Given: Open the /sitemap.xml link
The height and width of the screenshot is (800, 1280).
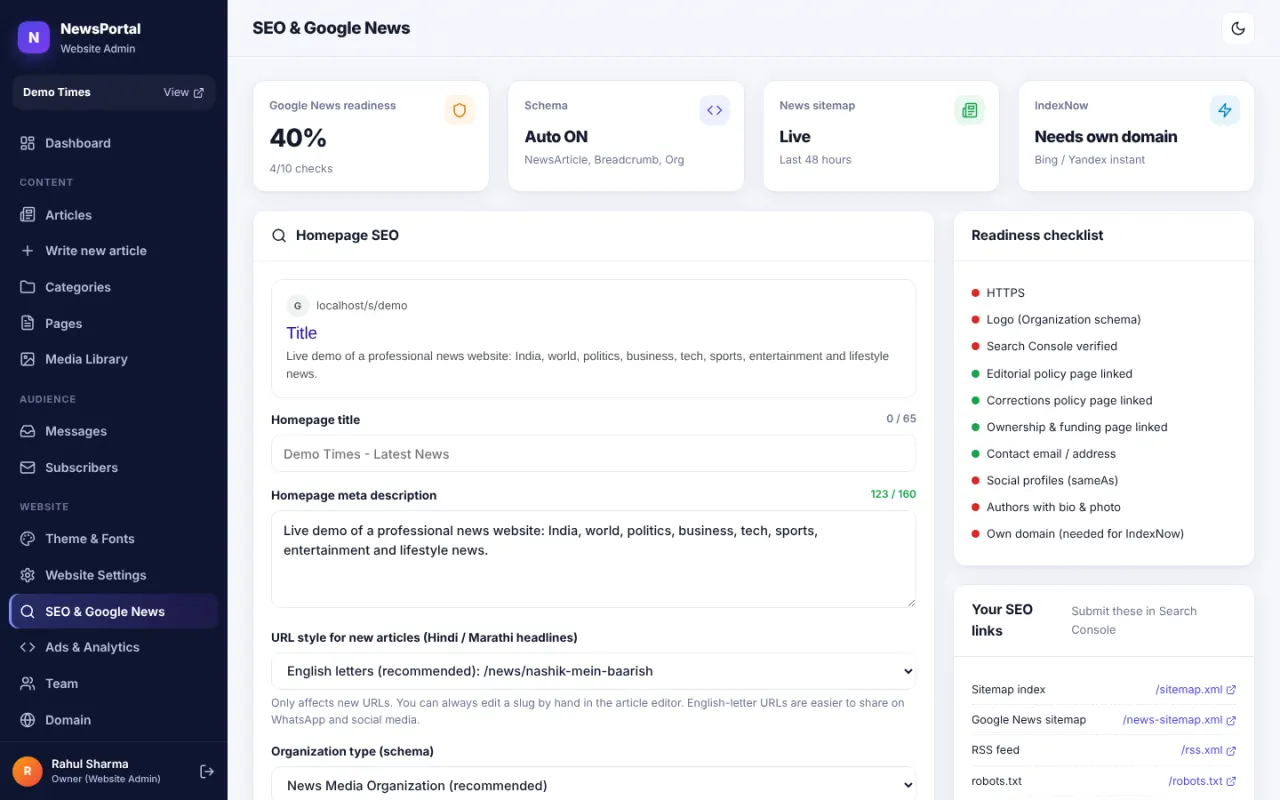Looking at the screenshot, I should 1195,690.
